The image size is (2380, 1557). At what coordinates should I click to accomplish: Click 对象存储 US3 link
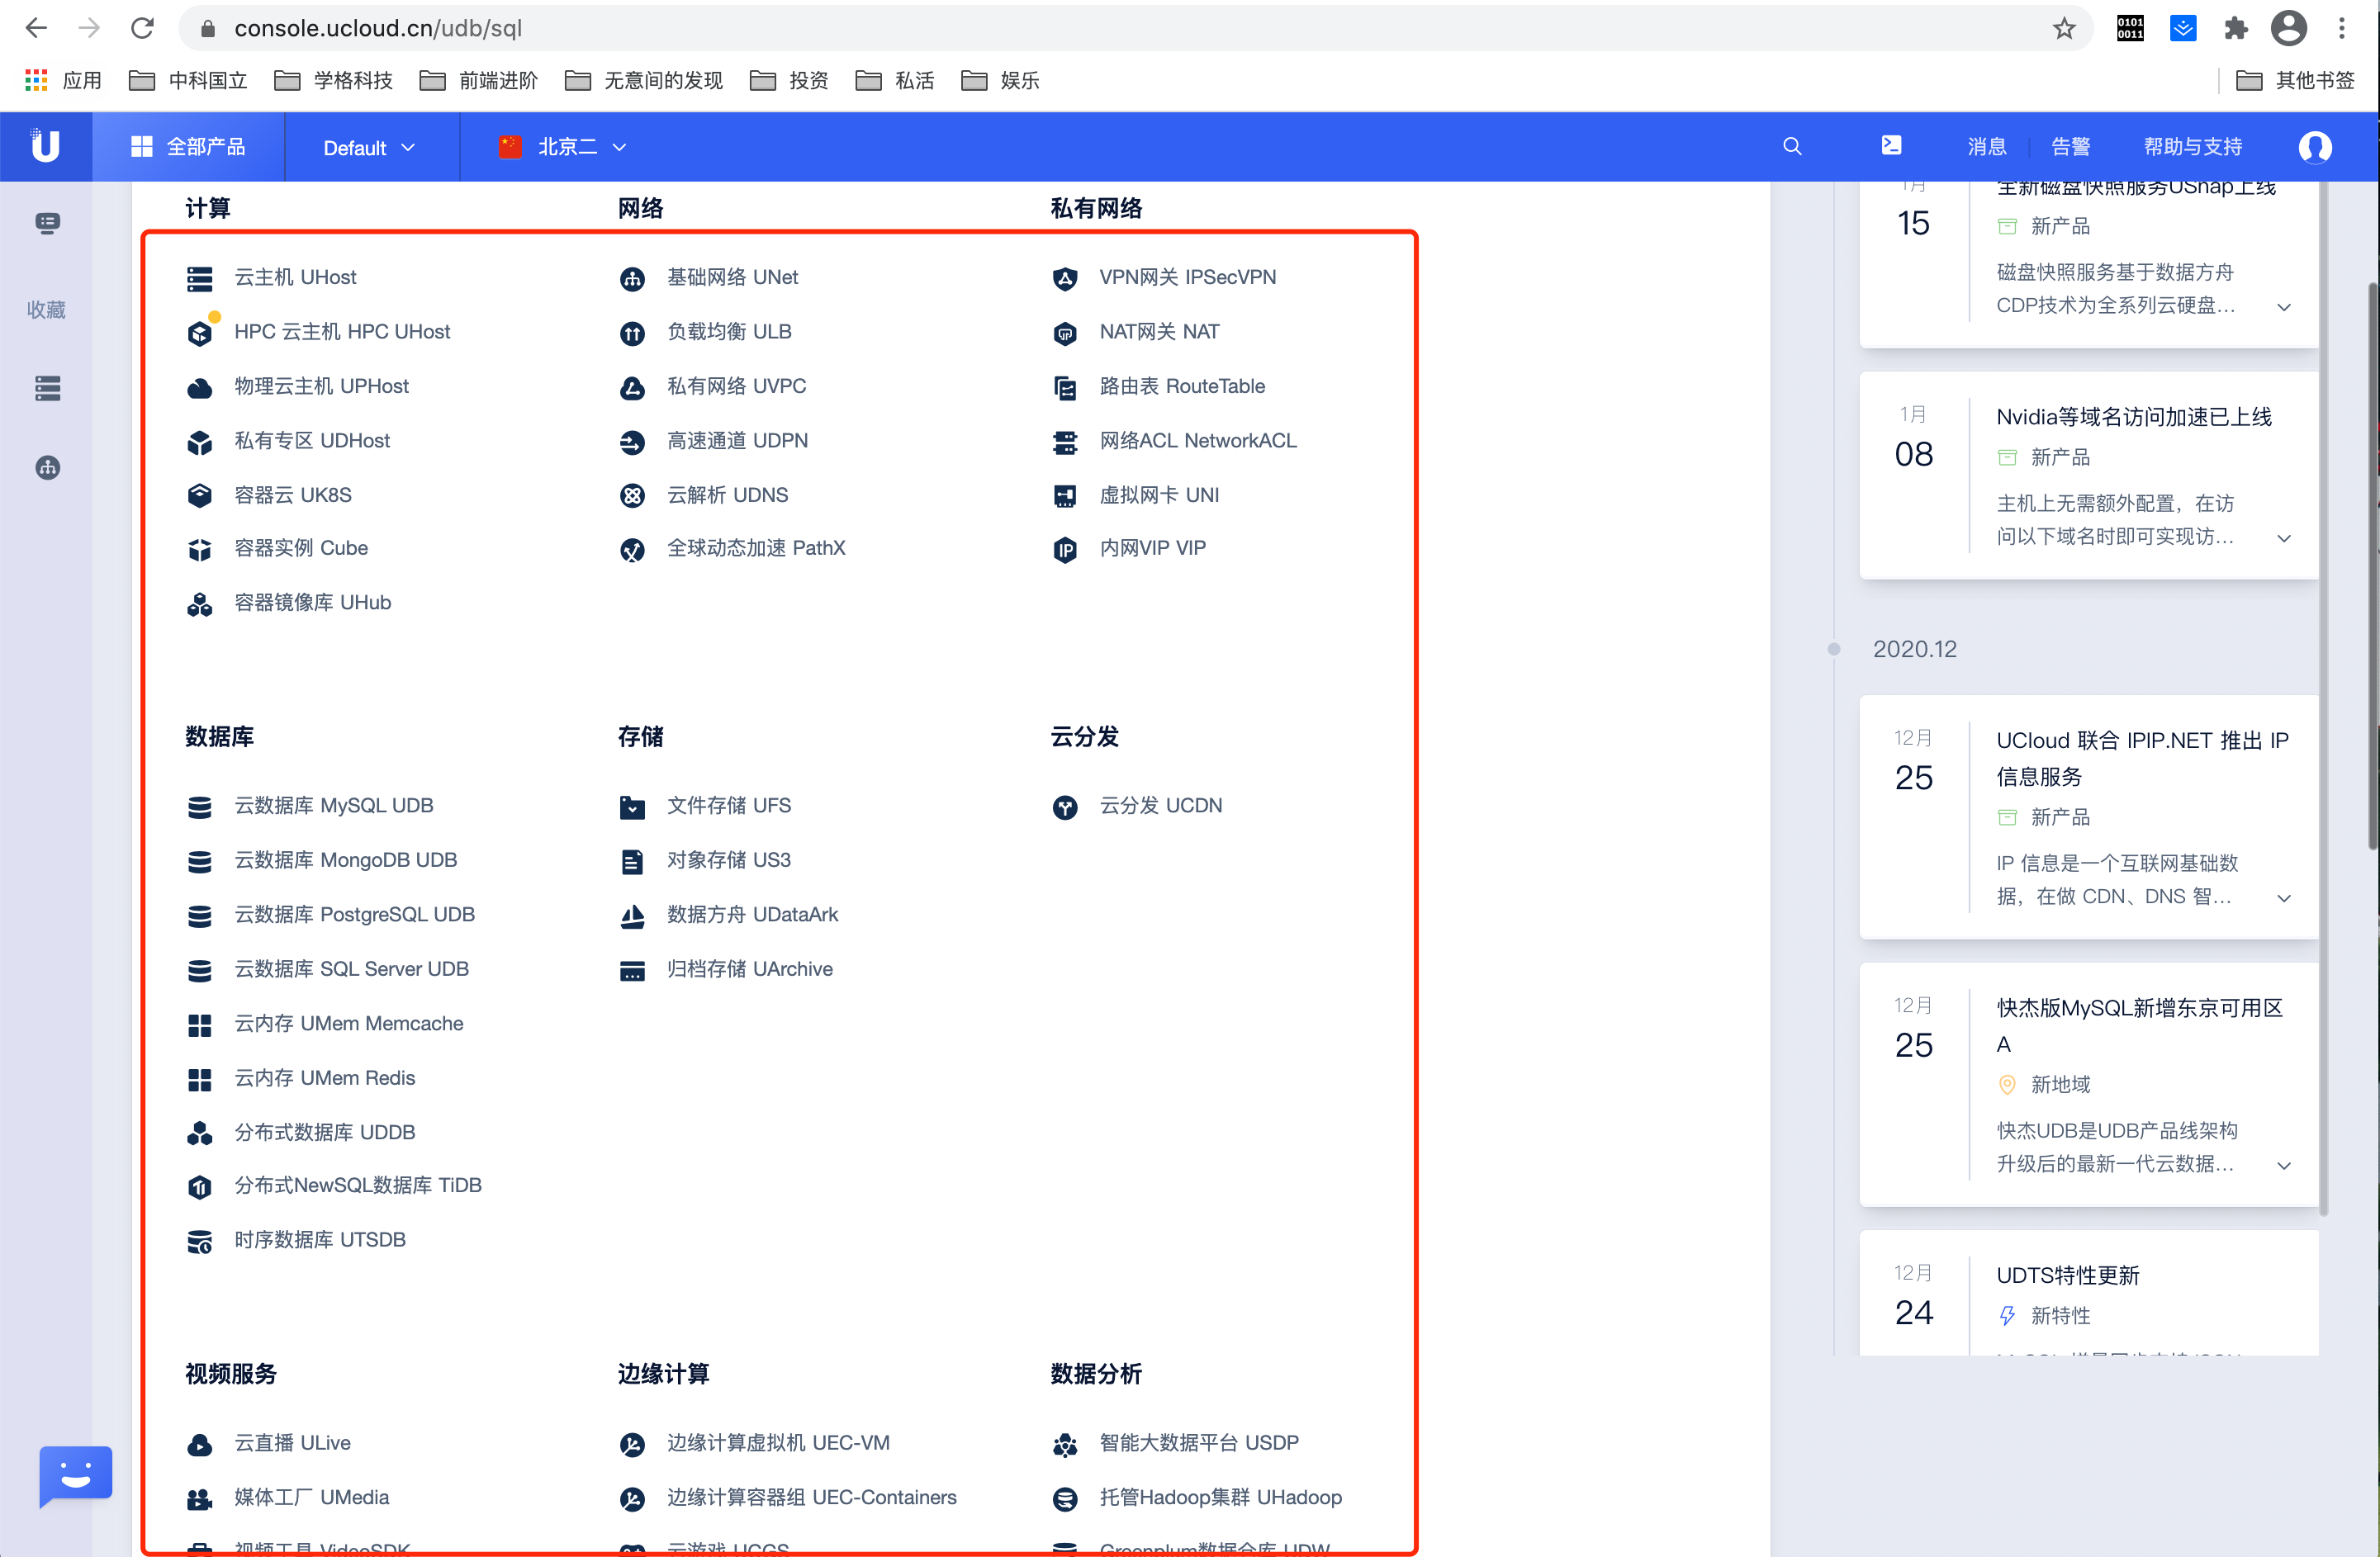click(x=728, y=860)
